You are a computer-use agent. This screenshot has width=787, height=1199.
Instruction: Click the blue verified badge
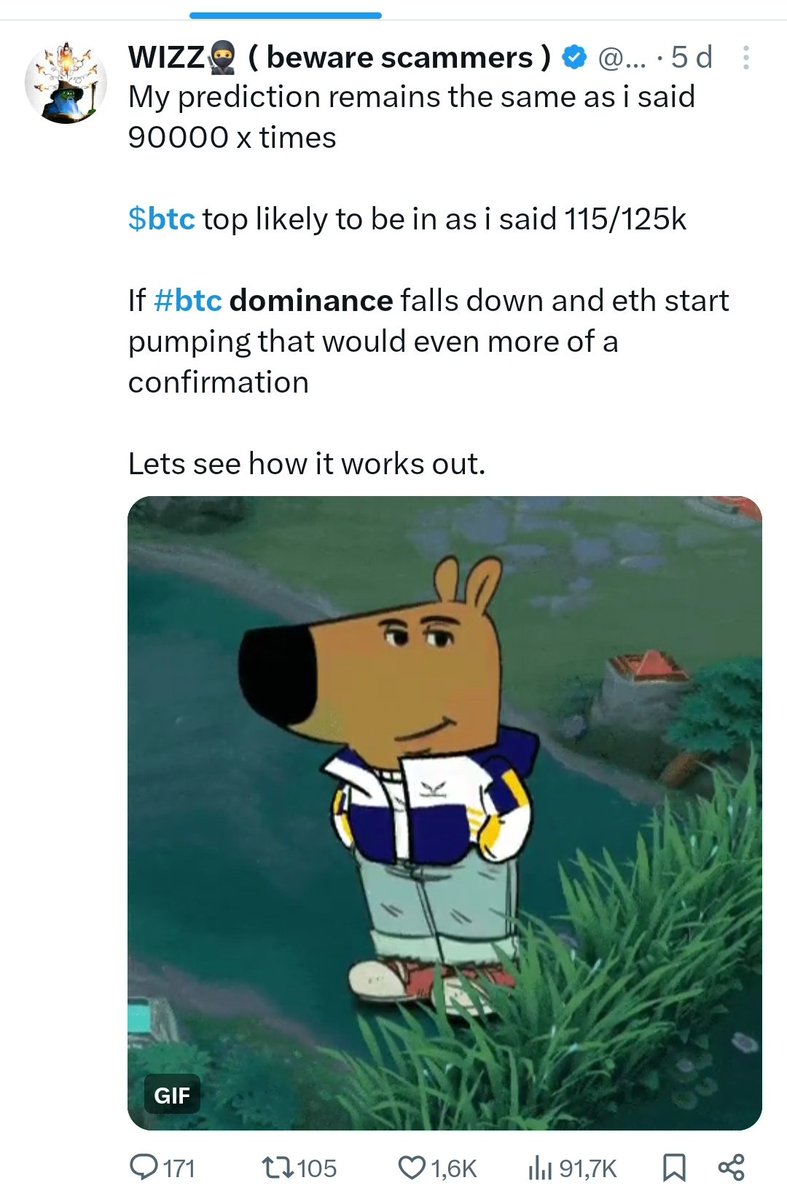point(574,57)
